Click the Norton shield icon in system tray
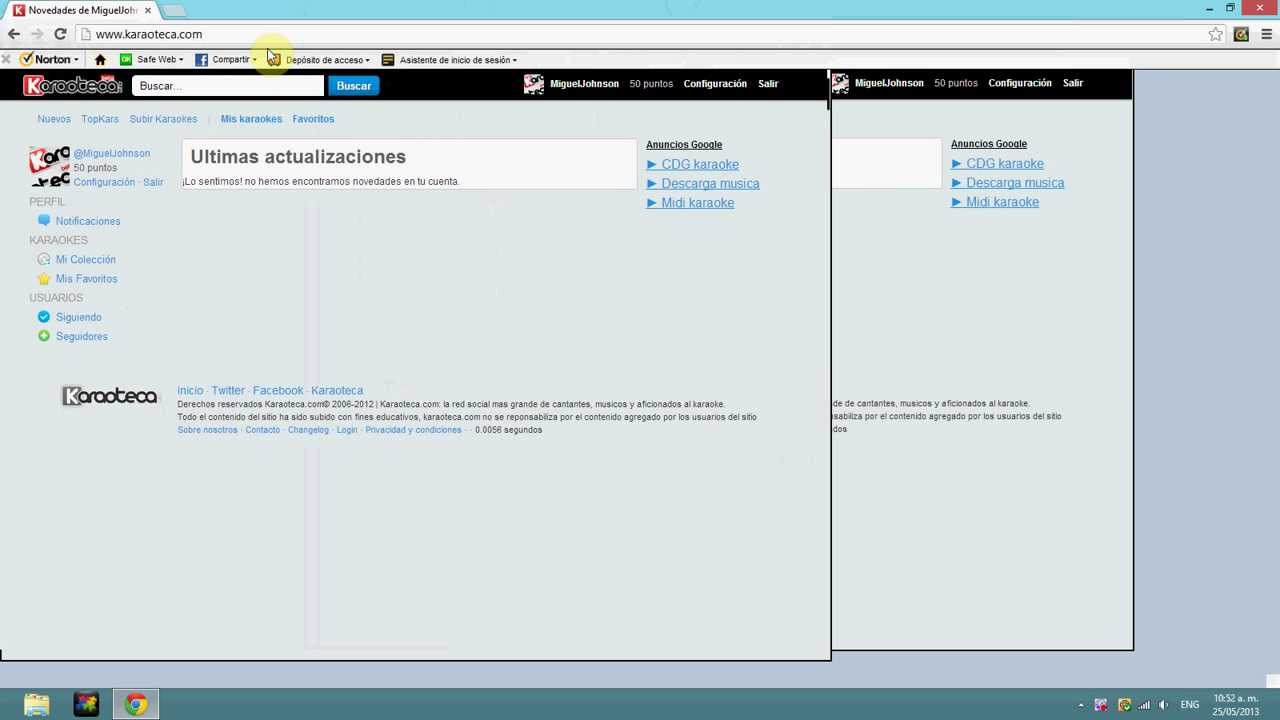 click(x=1124, y=705)
